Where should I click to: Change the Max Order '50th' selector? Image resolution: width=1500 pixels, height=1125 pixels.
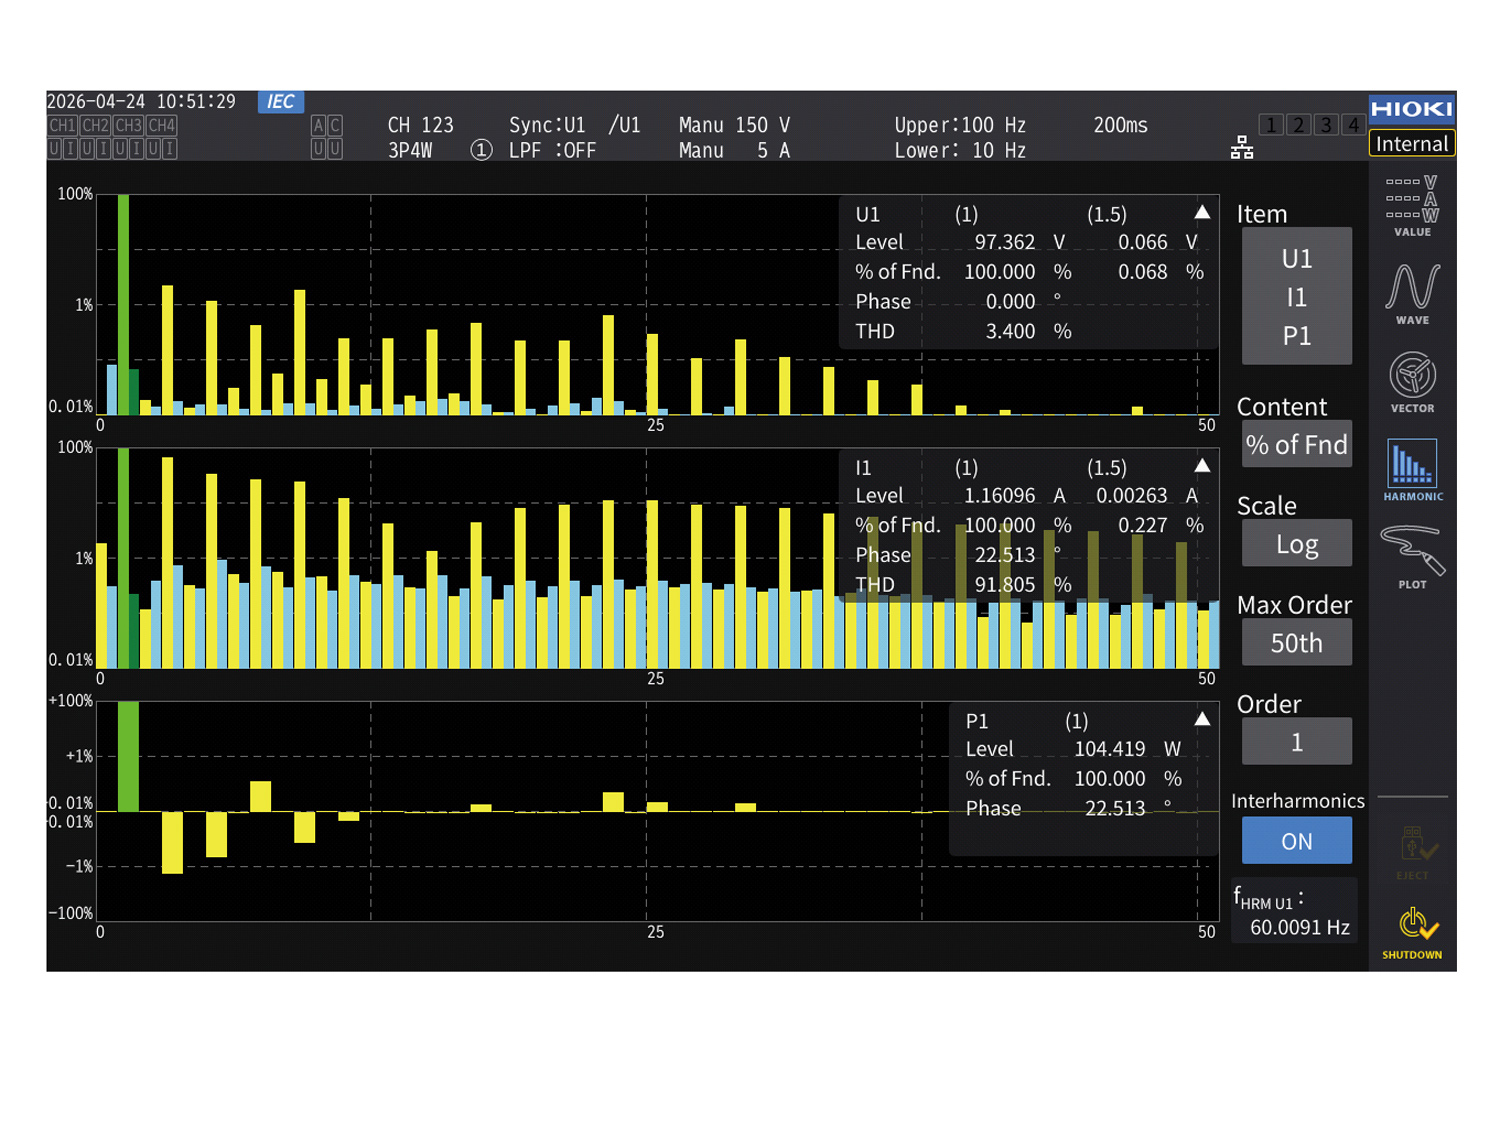click(1297, 643)
